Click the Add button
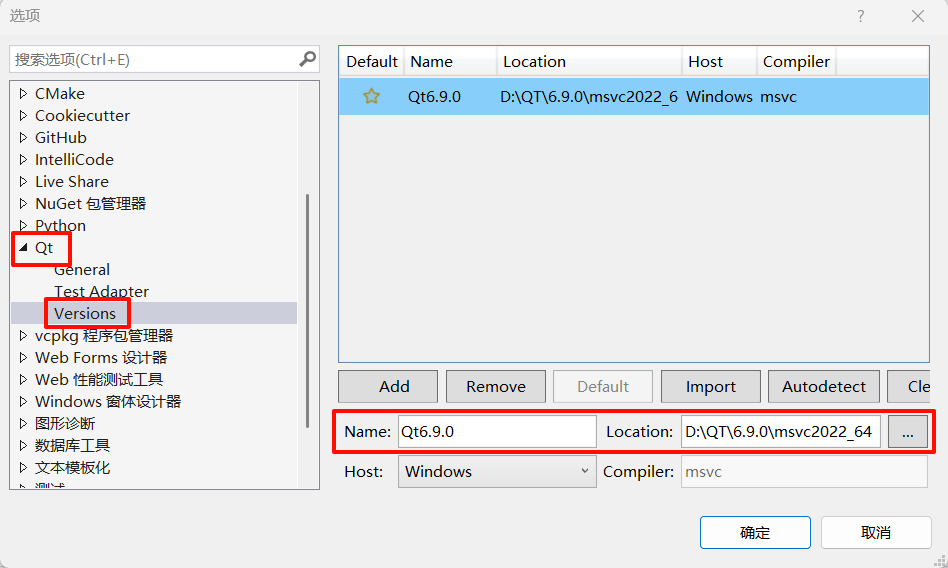The width and height of the screenshot is (948, 568). point(388,387)
